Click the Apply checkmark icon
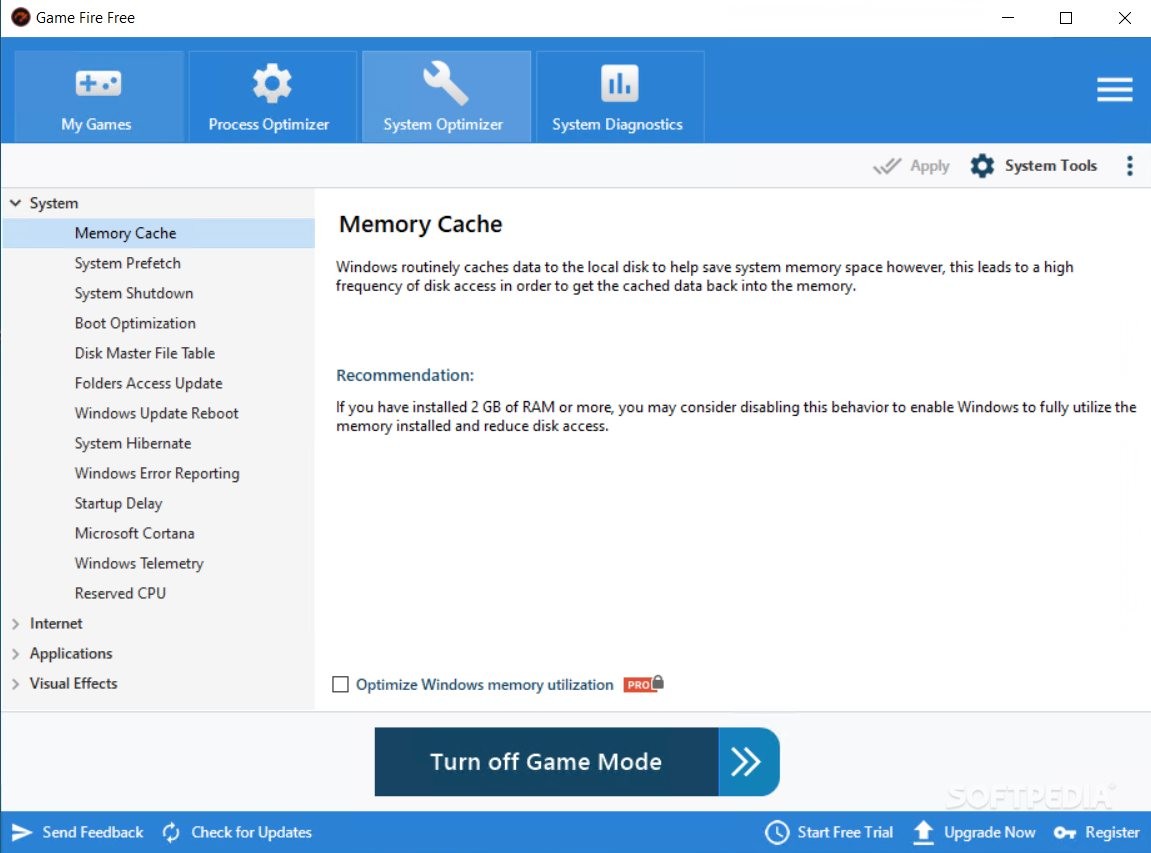Screen dimensions: 1151x853 pyautogui.click(x=887, y=166)
